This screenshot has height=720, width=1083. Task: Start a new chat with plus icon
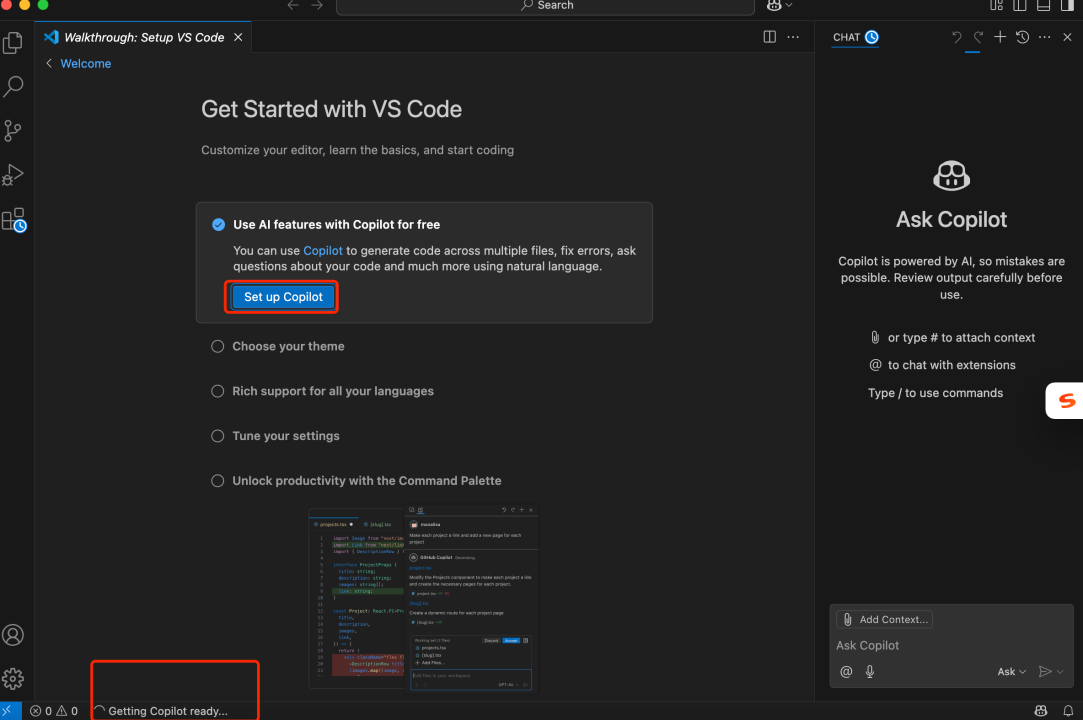click(x=1000, y=37)
